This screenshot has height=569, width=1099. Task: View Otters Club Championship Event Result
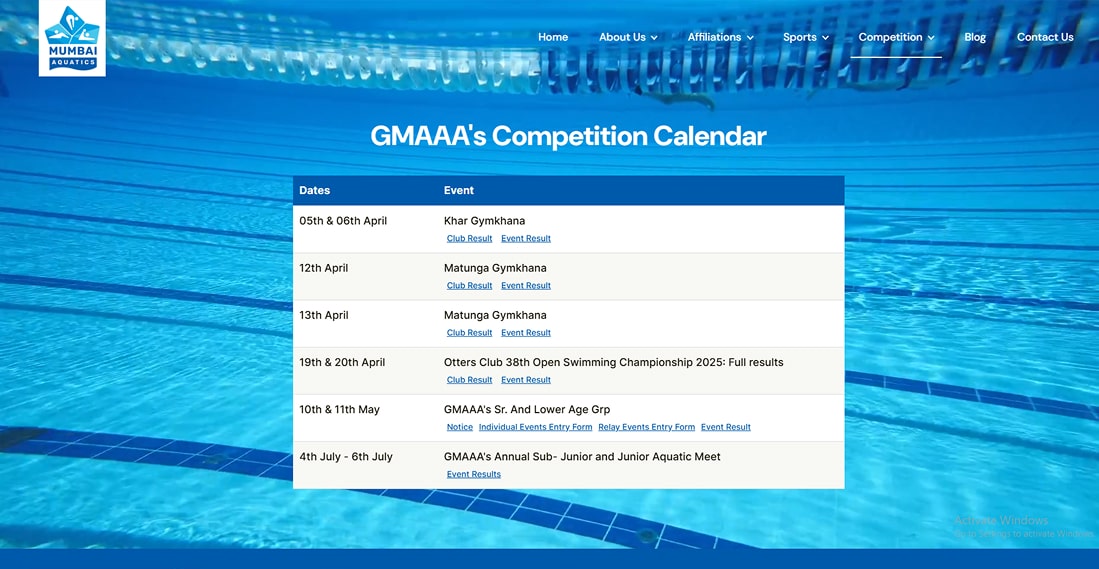(x=526, y=380)
